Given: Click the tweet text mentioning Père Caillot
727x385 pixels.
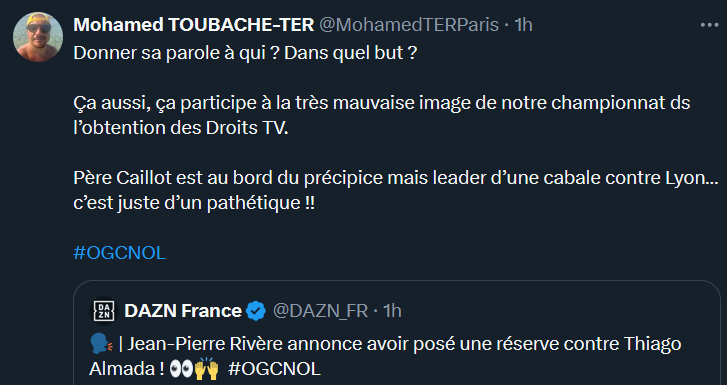Looking at the screenshot, I should click(395, 178).
